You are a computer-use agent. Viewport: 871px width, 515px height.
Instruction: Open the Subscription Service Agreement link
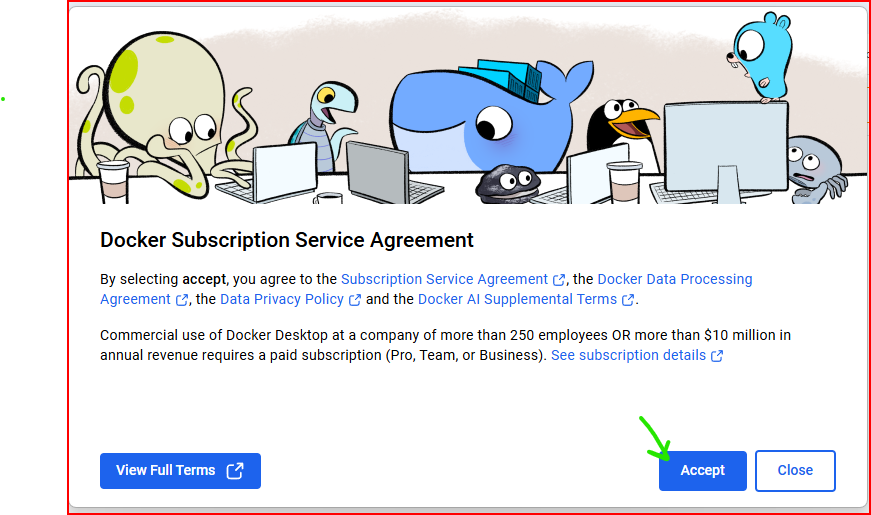pyautogui.click(x=444, y=279)
